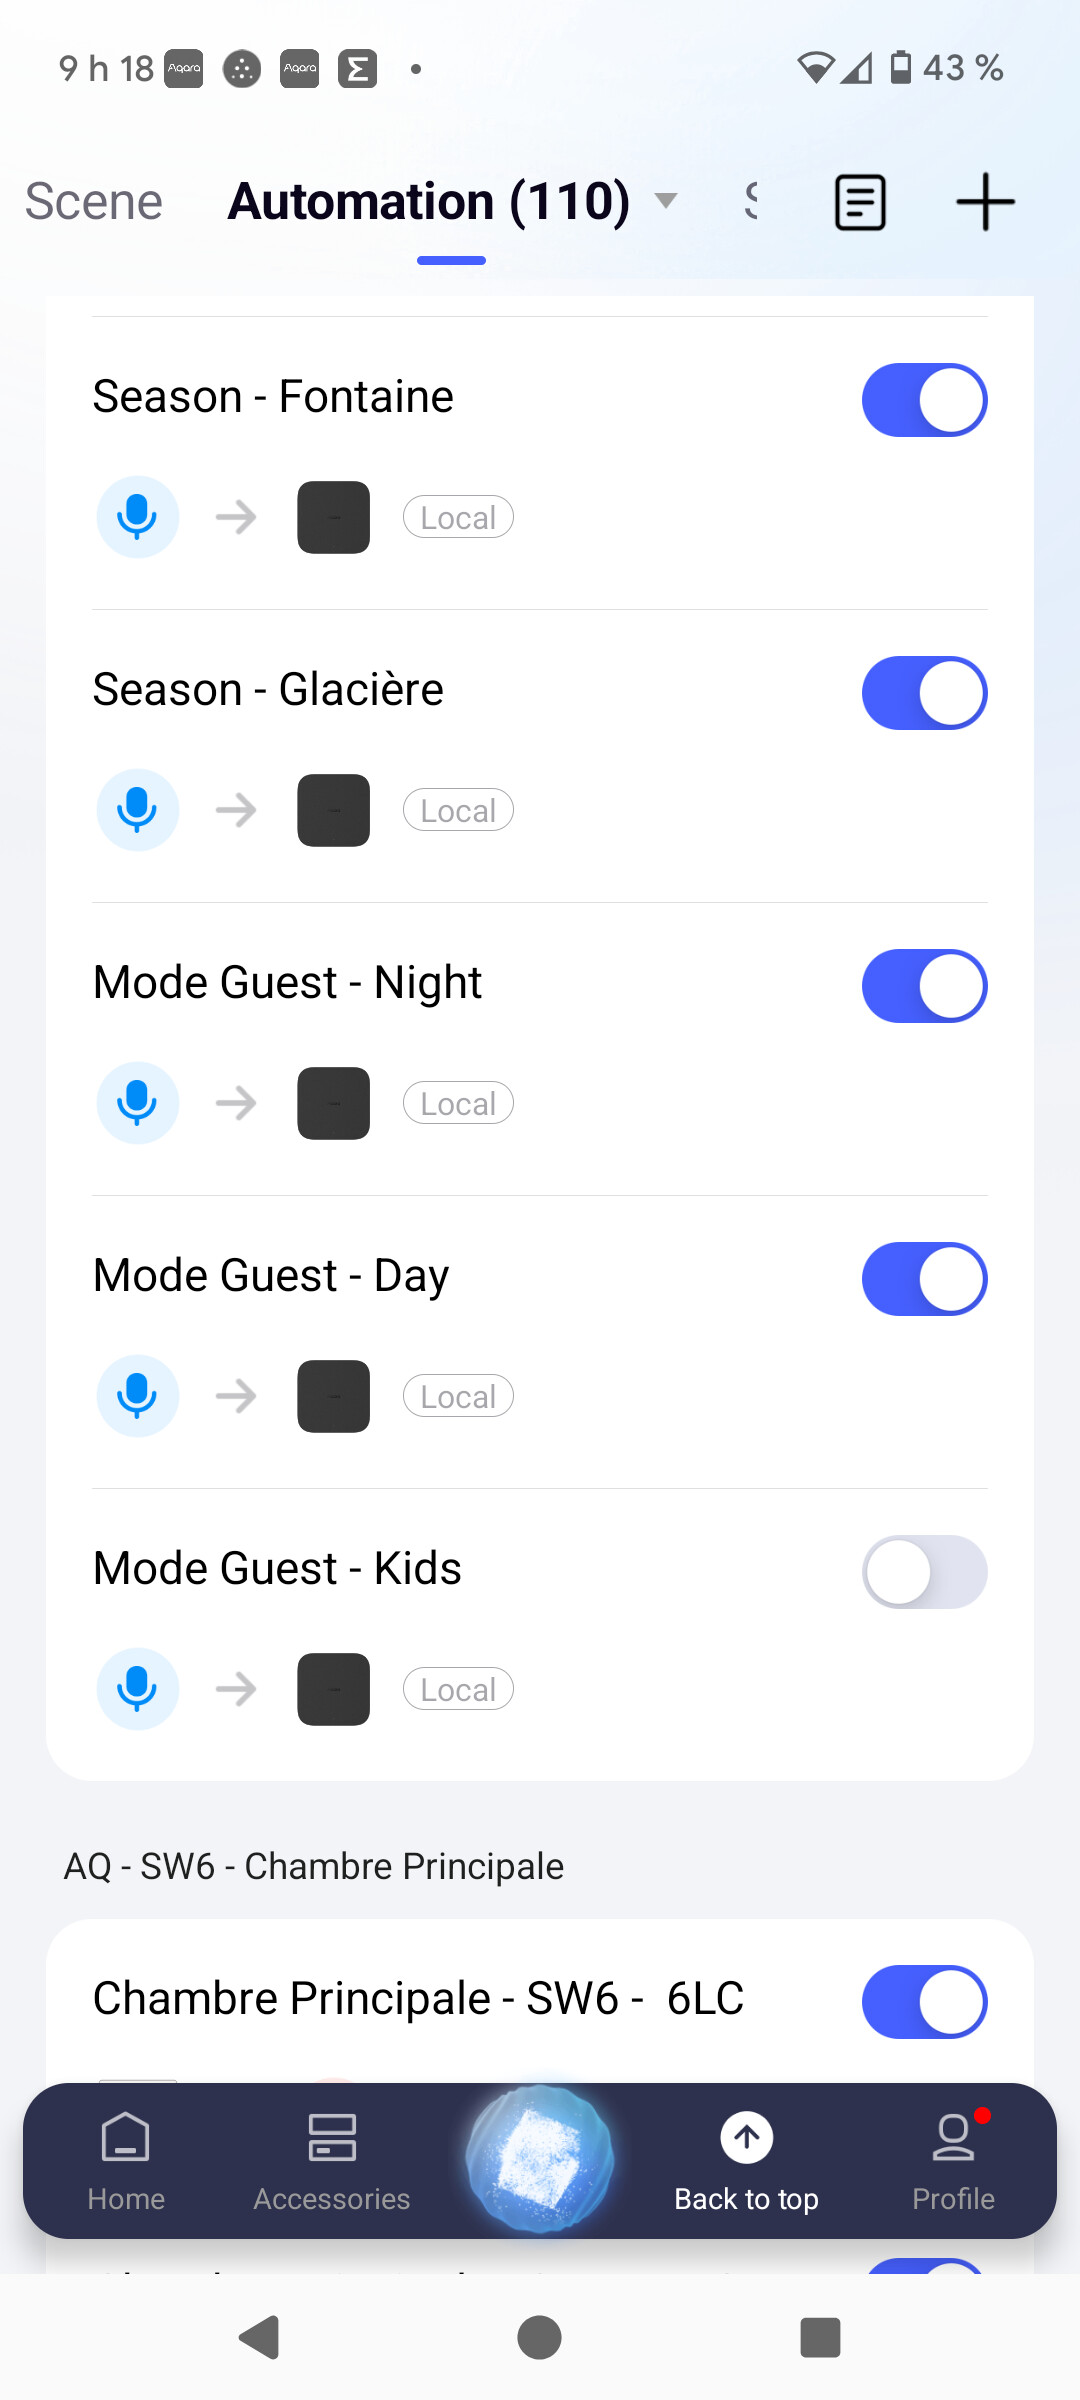Open the automation log list icon
The width and height of the screenshot is (1080, 2400).
click(860, 203)
